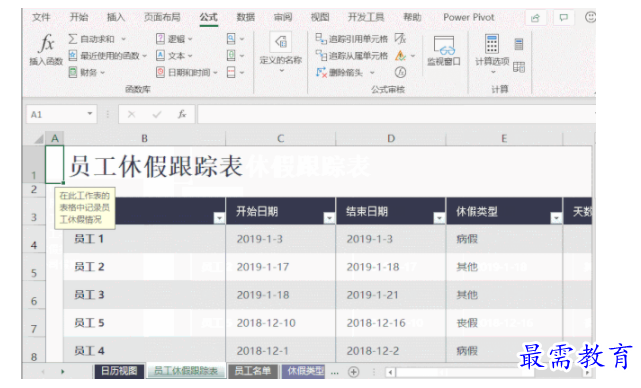The width and height of the screenshot is (641, 388).
Task: Open Date & Time (日期和时间) functions
Action: pos(187,72)
